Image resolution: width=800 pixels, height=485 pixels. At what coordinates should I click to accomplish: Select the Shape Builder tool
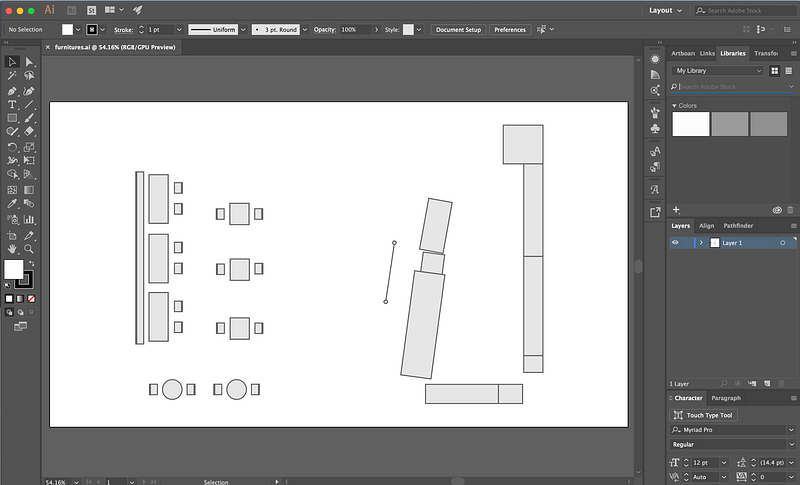point(12,174)
